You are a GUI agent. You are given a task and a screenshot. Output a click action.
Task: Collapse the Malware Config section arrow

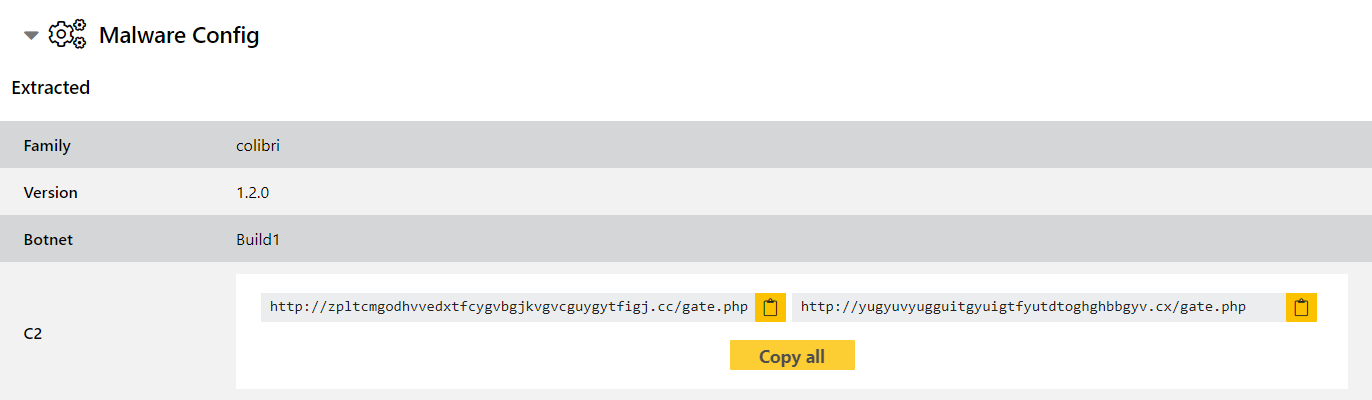pos(32,36)
